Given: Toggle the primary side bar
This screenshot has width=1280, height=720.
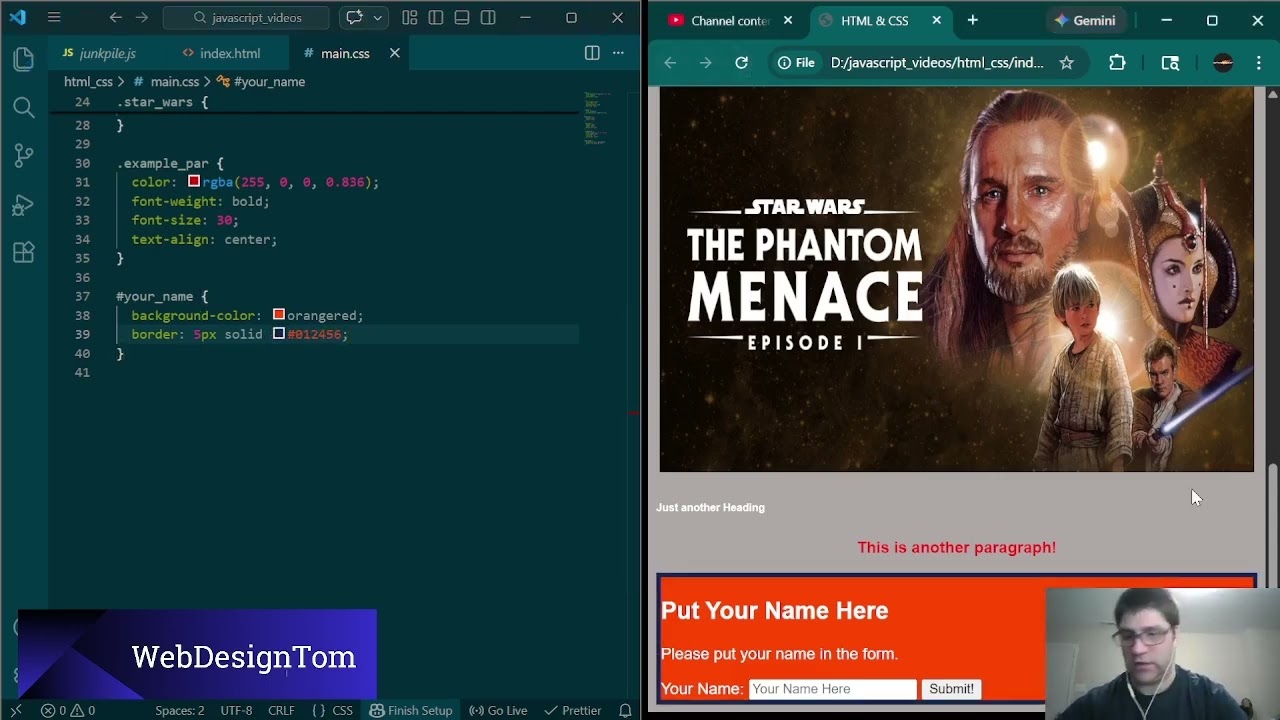Looking at the screenshot, I should tap(436, 18).
